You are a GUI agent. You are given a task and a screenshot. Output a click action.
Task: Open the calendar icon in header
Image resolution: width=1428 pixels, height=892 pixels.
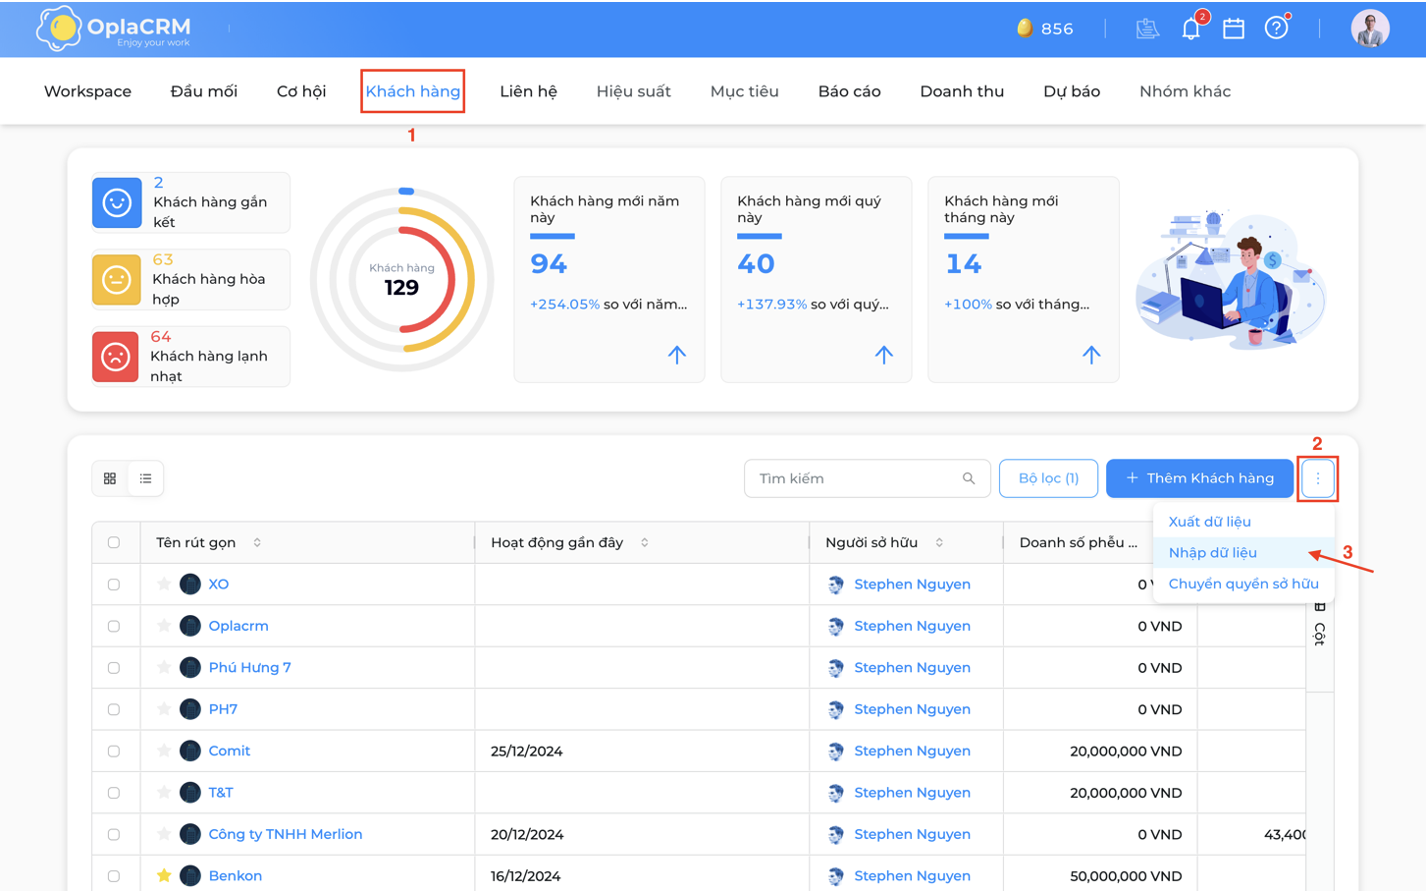point(1234,28)
